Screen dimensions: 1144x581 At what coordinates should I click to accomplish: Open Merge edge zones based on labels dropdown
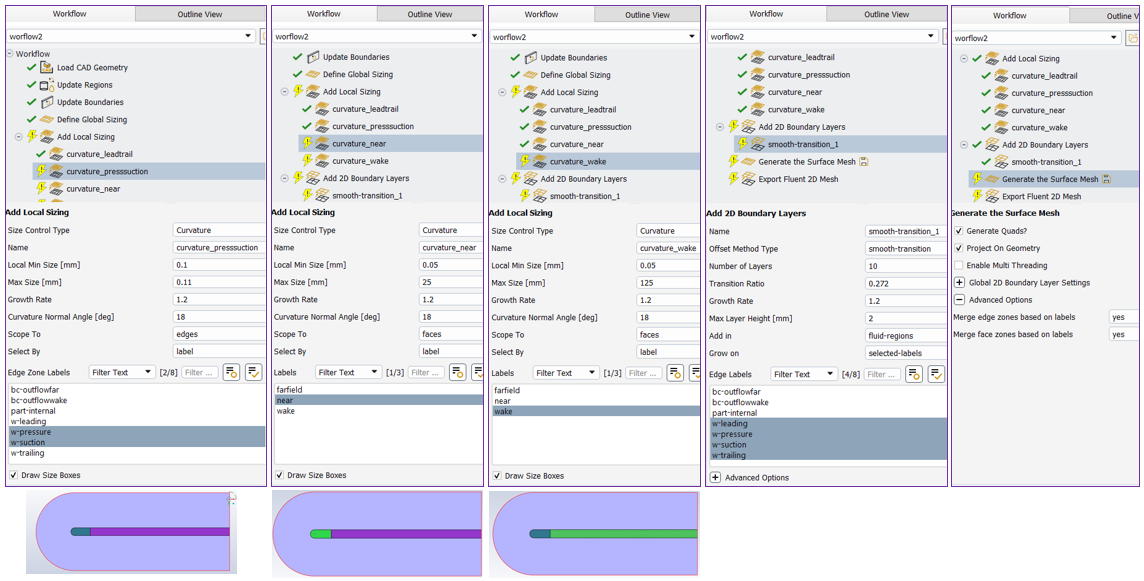coord(1123,317)
